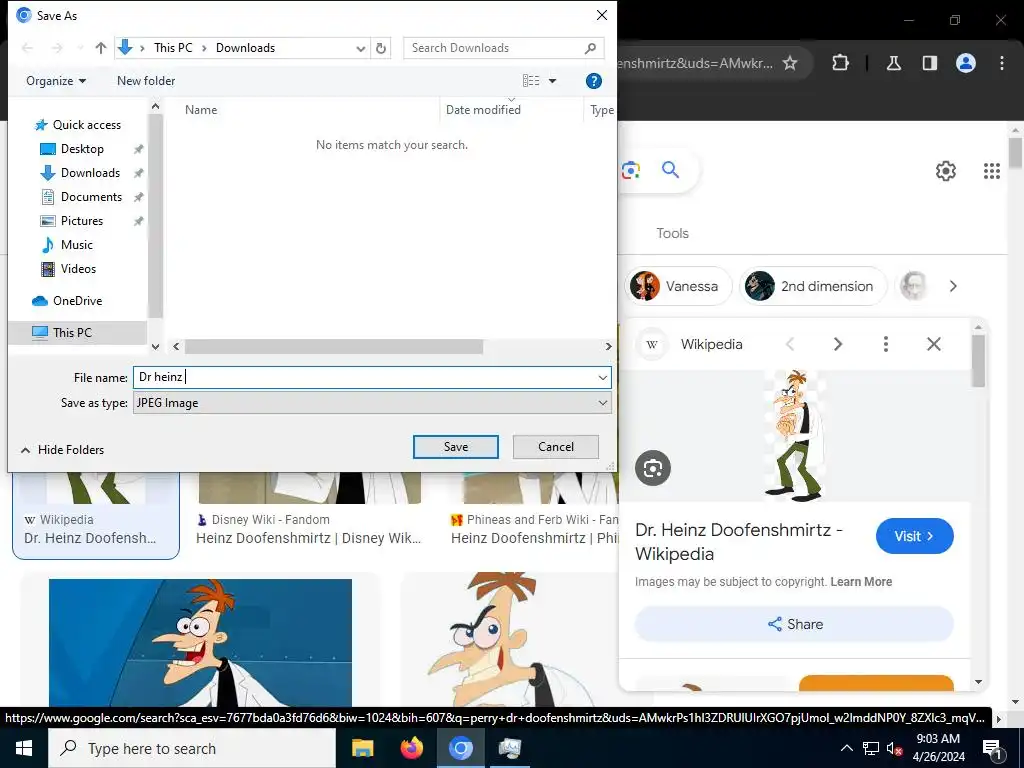Select Pictures in the navigation pane
Viewport: 1024px width, 768px height.
82,221
